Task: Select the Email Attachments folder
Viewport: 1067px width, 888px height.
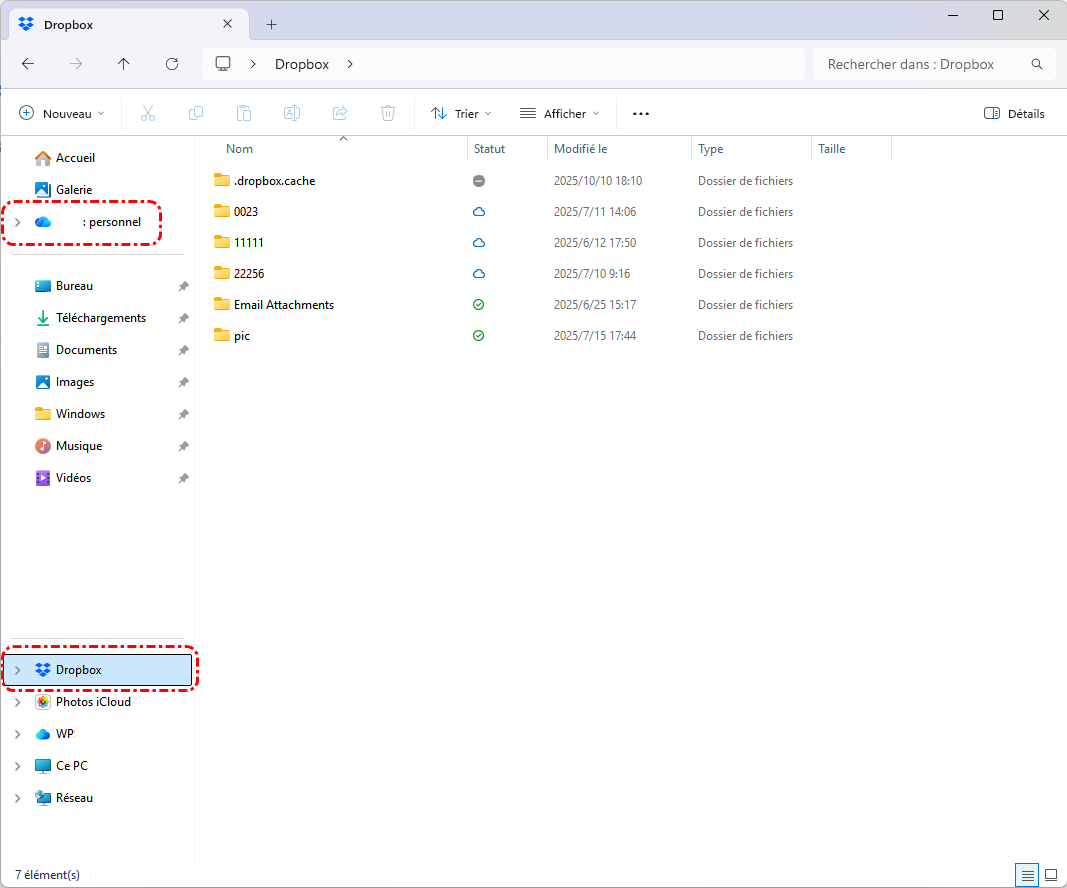Action: [x=283, y=305]
